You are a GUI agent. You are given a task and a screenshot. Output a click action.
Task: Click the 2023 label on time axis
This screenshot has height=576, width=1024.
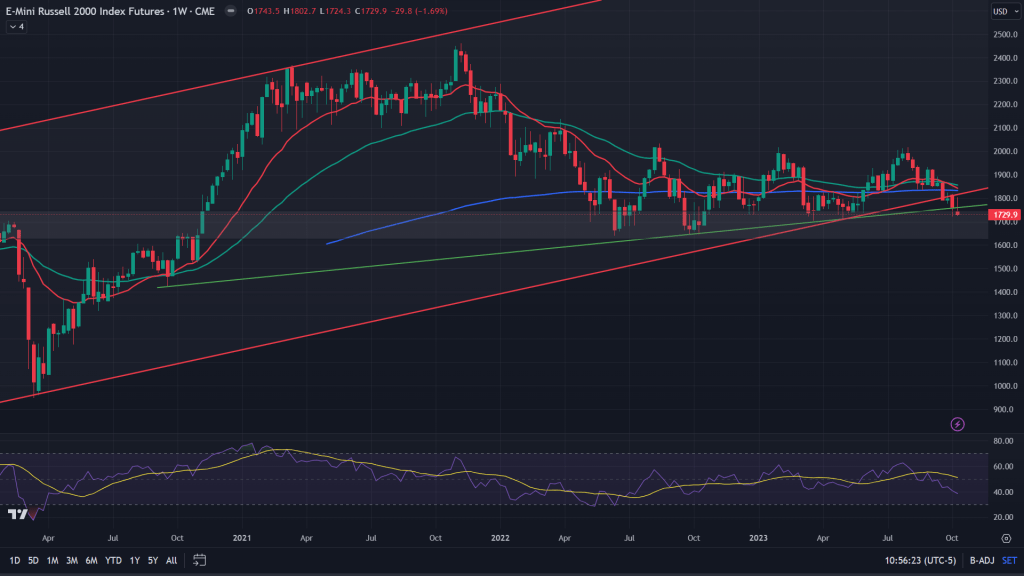[756, 538]
